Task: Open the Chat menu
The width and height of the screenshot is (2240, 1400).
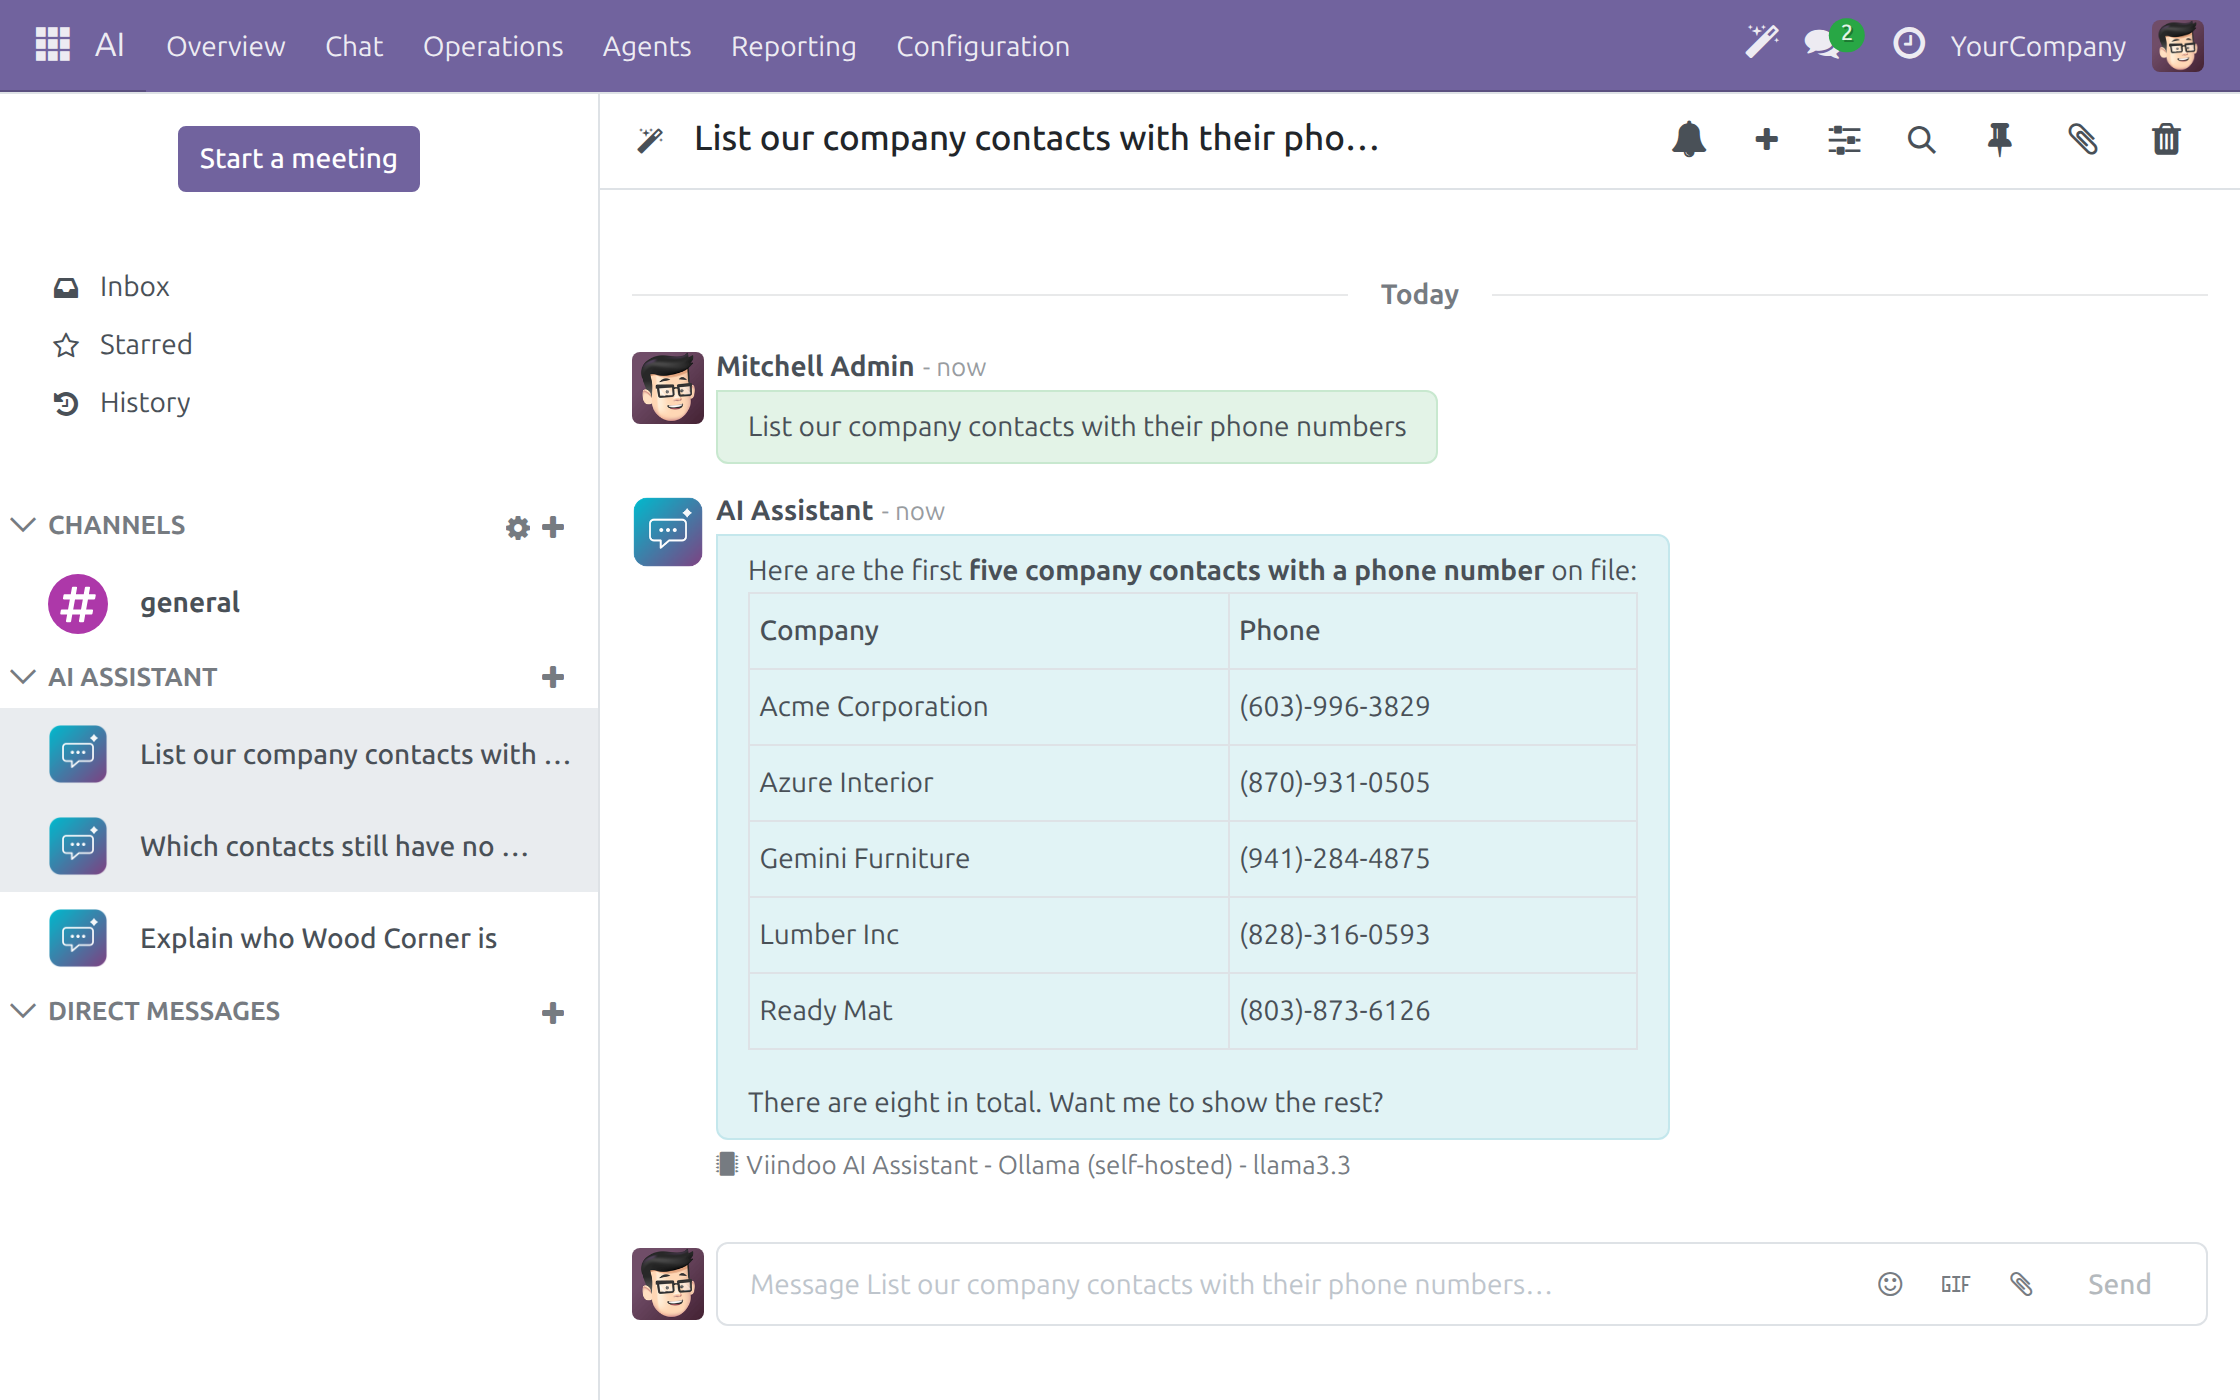Action: 354,46
